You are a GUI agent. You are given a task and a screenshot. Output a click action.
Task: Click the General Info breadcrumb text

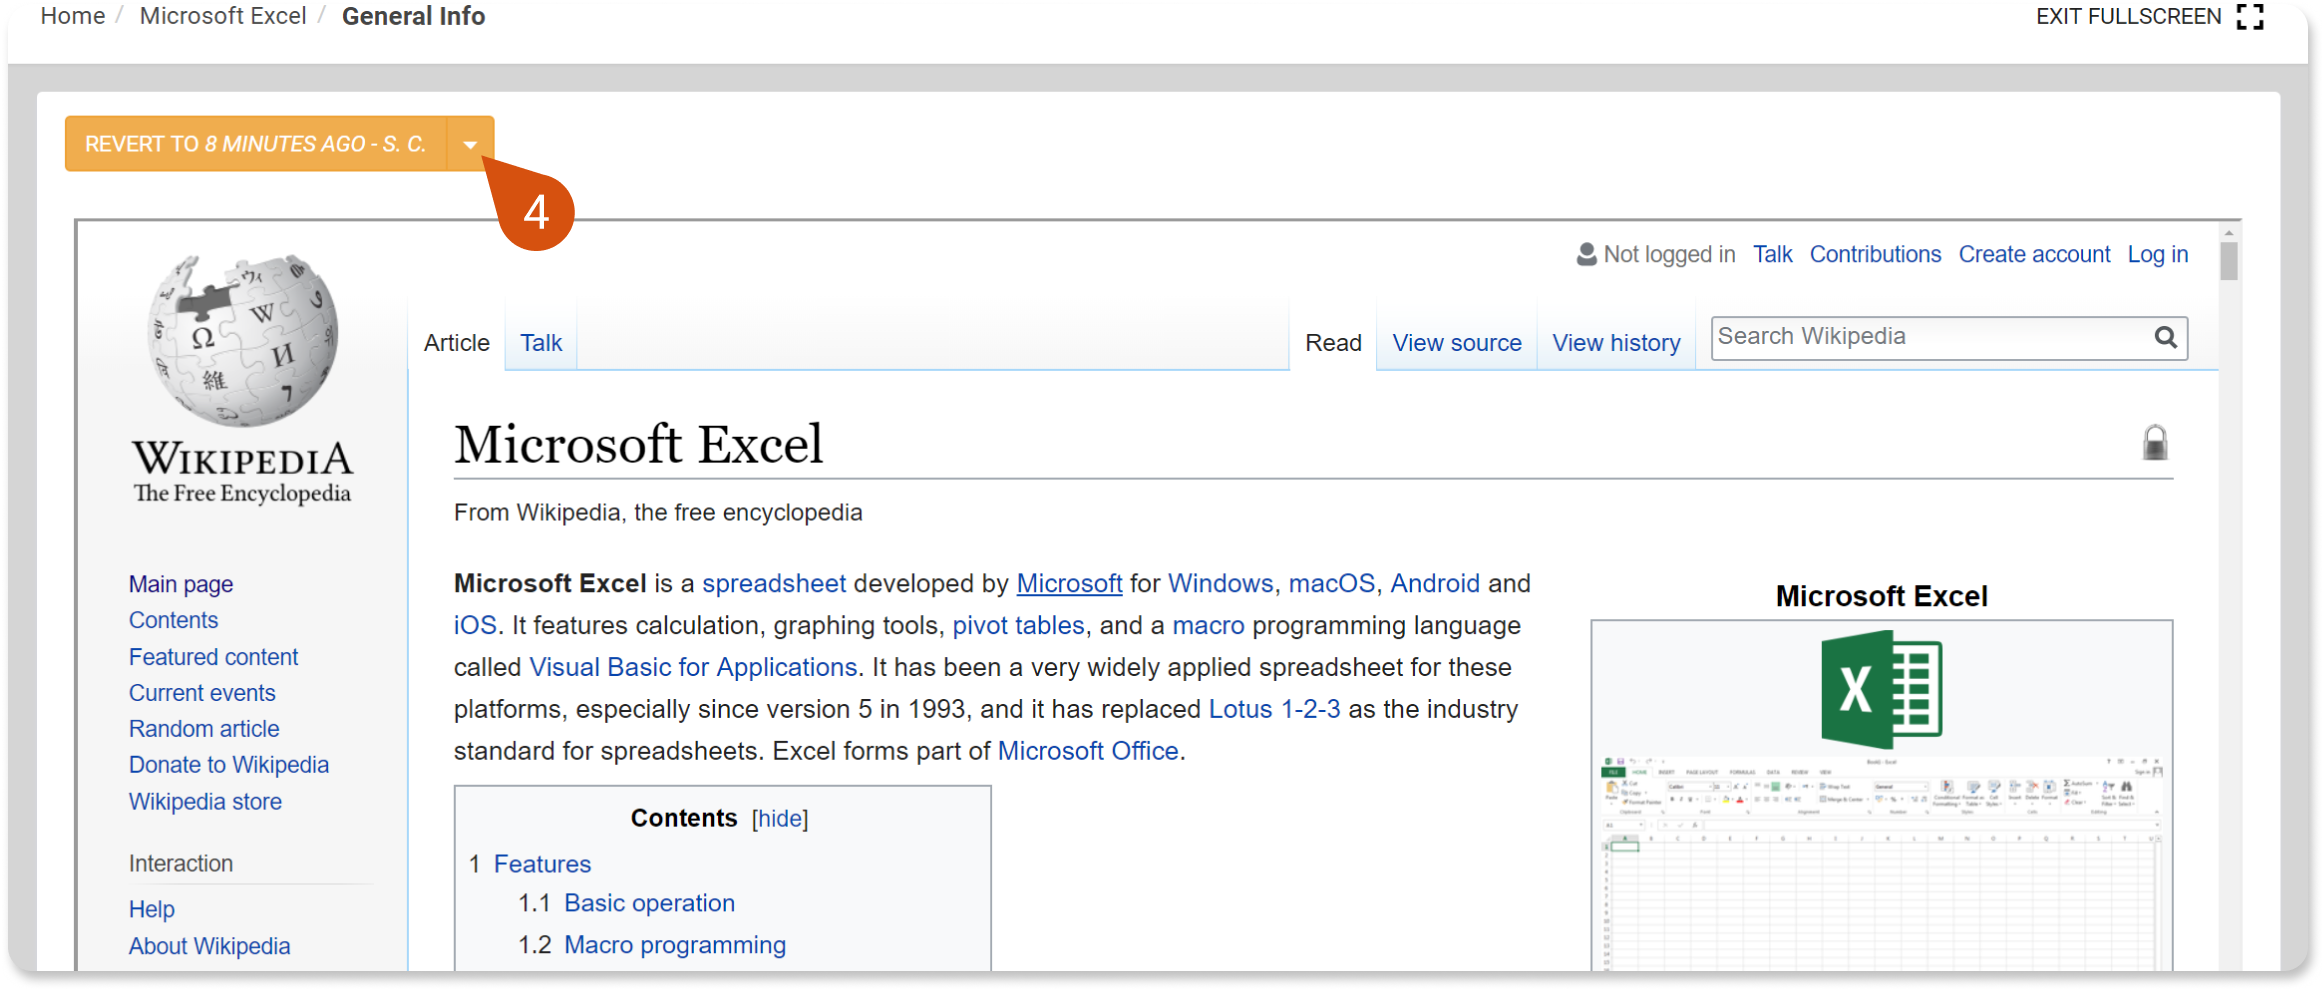click(413, 17)
